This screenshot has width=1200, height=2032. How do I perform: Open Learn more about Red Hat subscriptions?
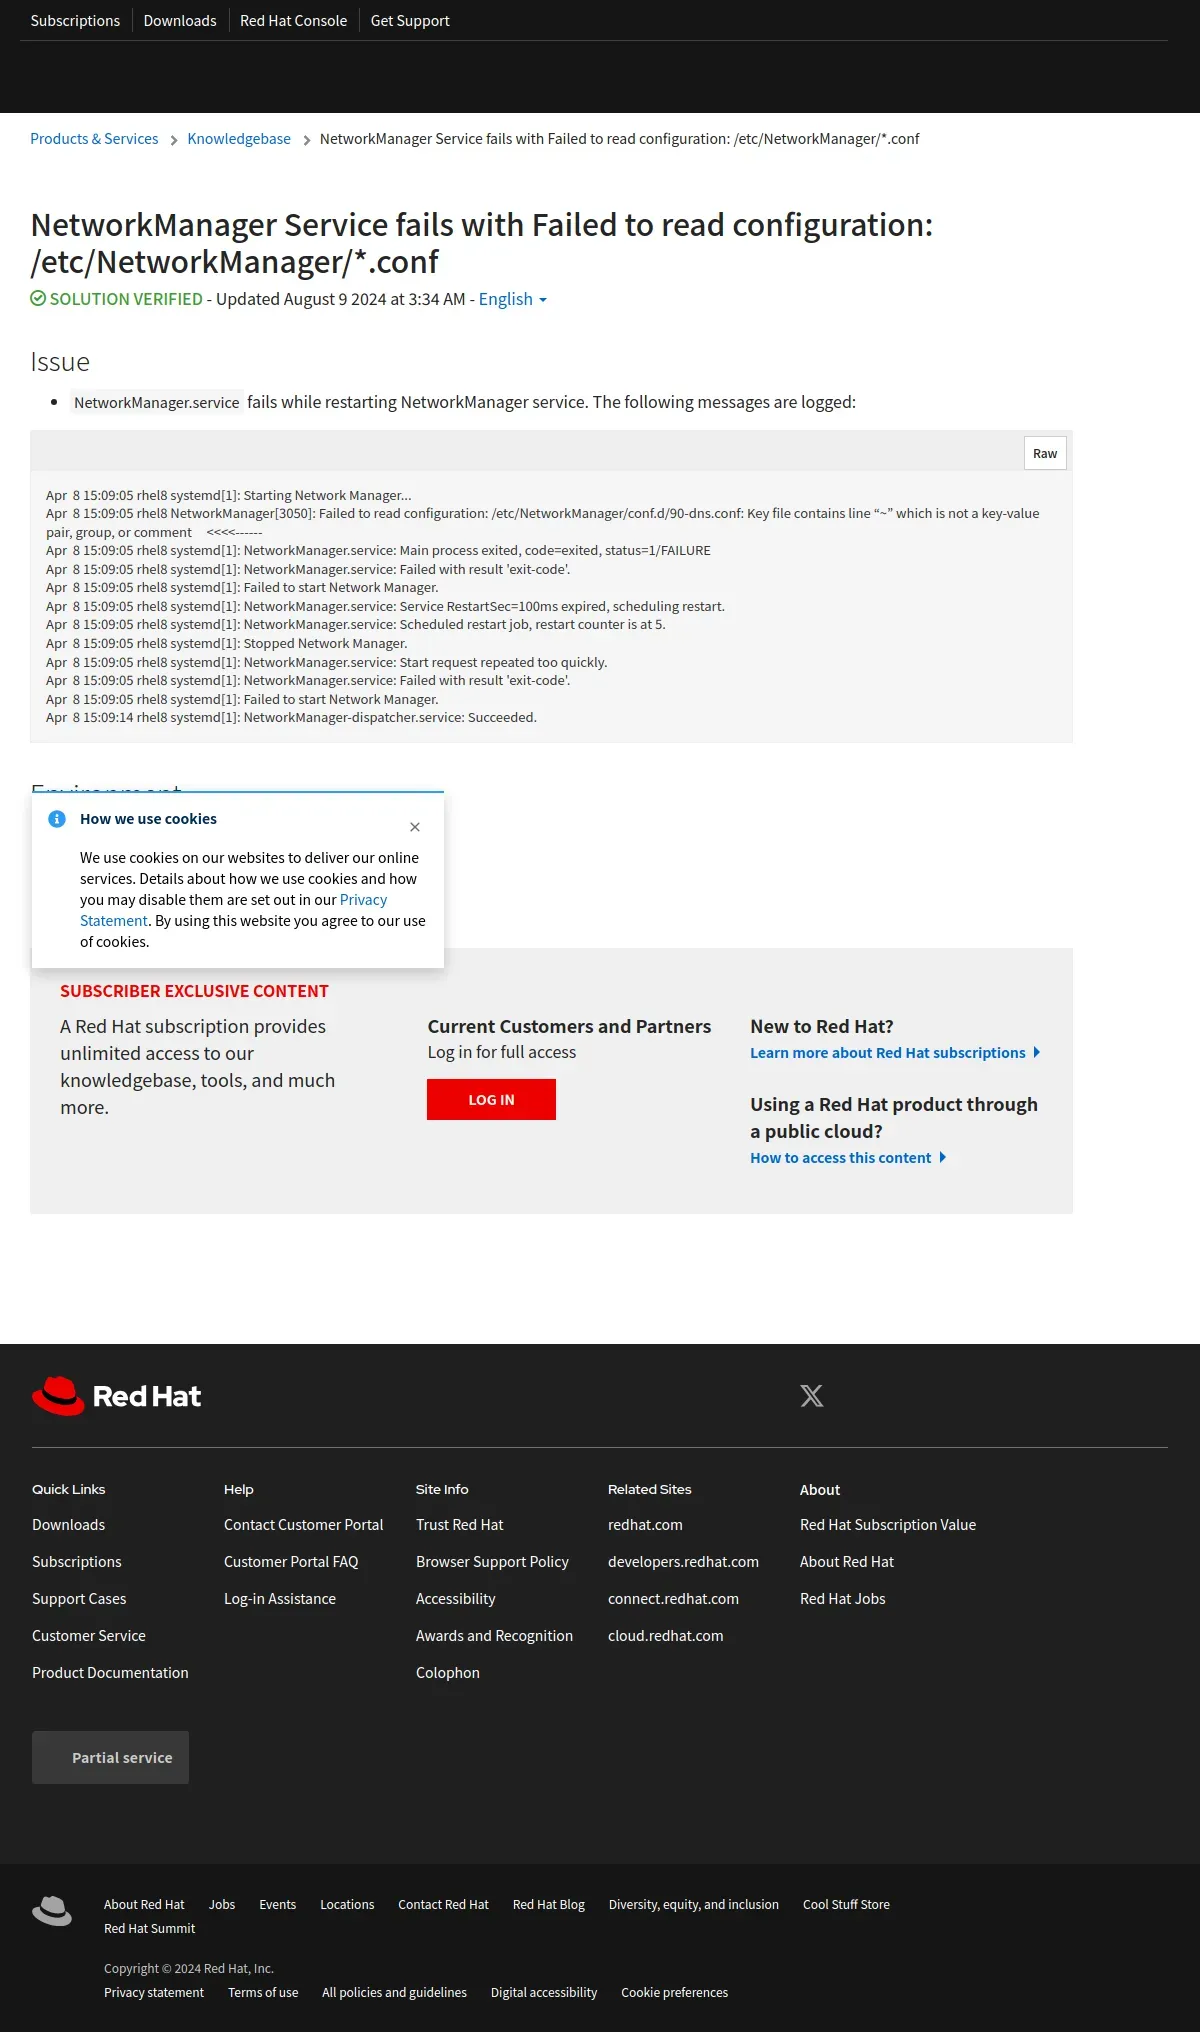(x=895, y=1053)
